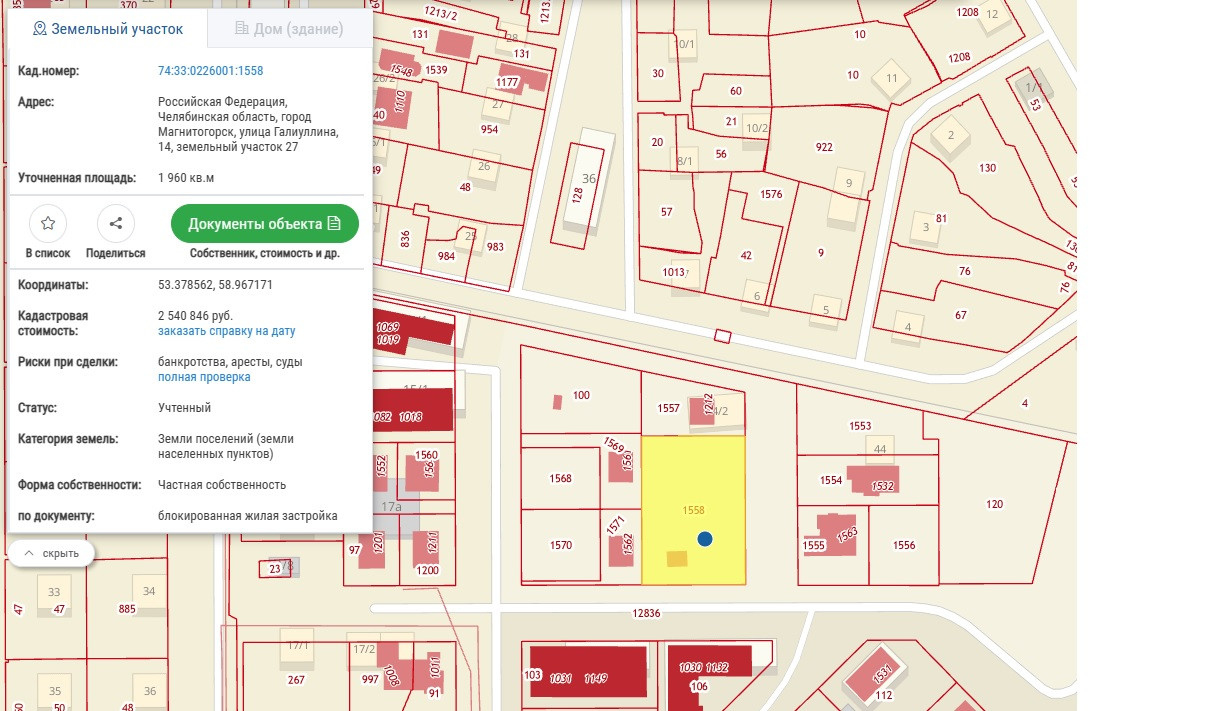Screen dimensions: 1219x711
Task: Add parcel to list with star icon
Action: (x=47, y=224)
